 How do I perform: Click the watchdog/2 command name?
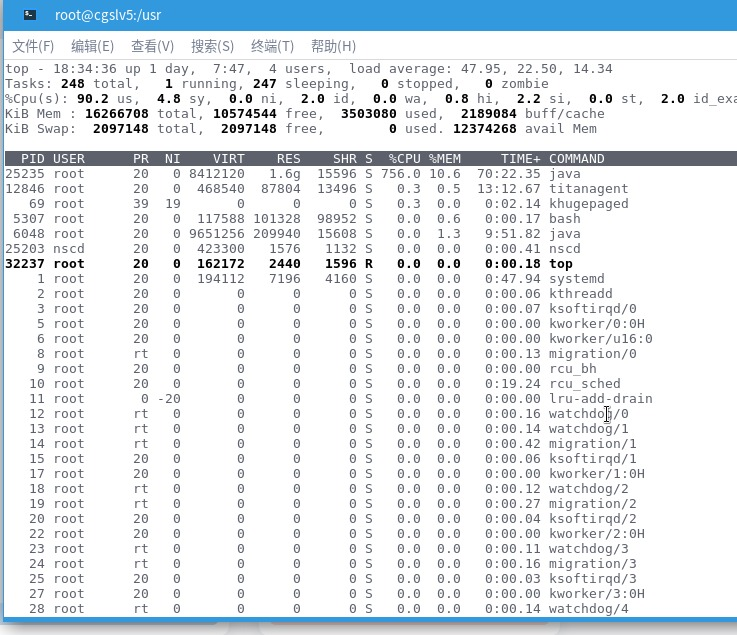pyautogui.click(x=588, y=489)
